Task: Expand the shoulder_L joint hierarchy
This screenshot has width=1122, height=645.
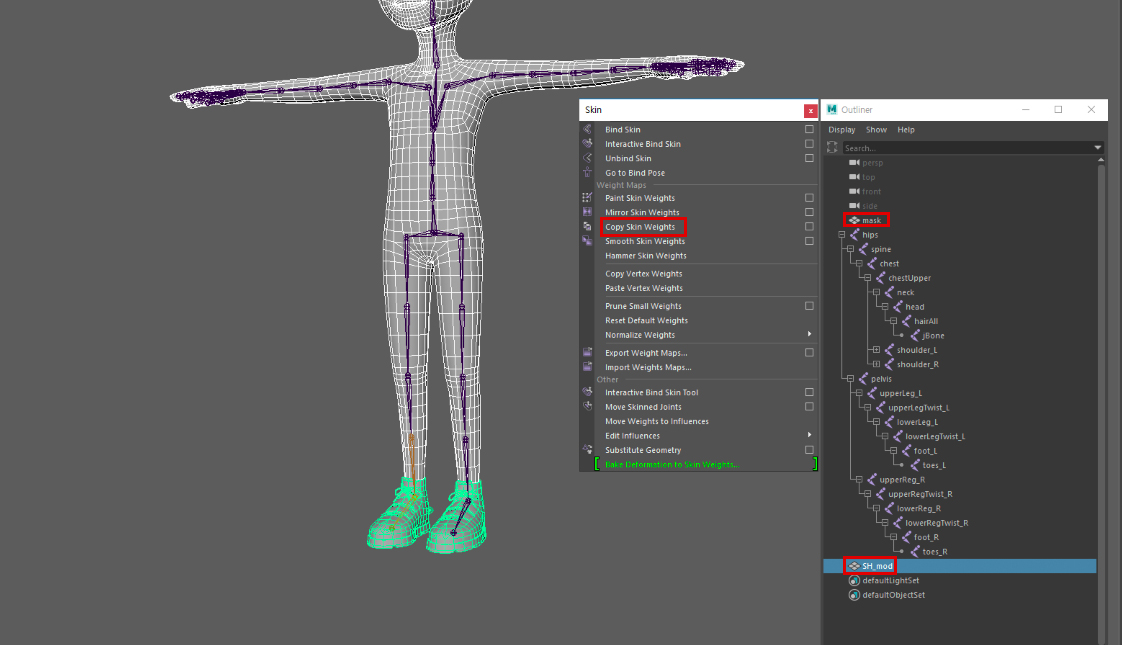Action: [876, 350]
